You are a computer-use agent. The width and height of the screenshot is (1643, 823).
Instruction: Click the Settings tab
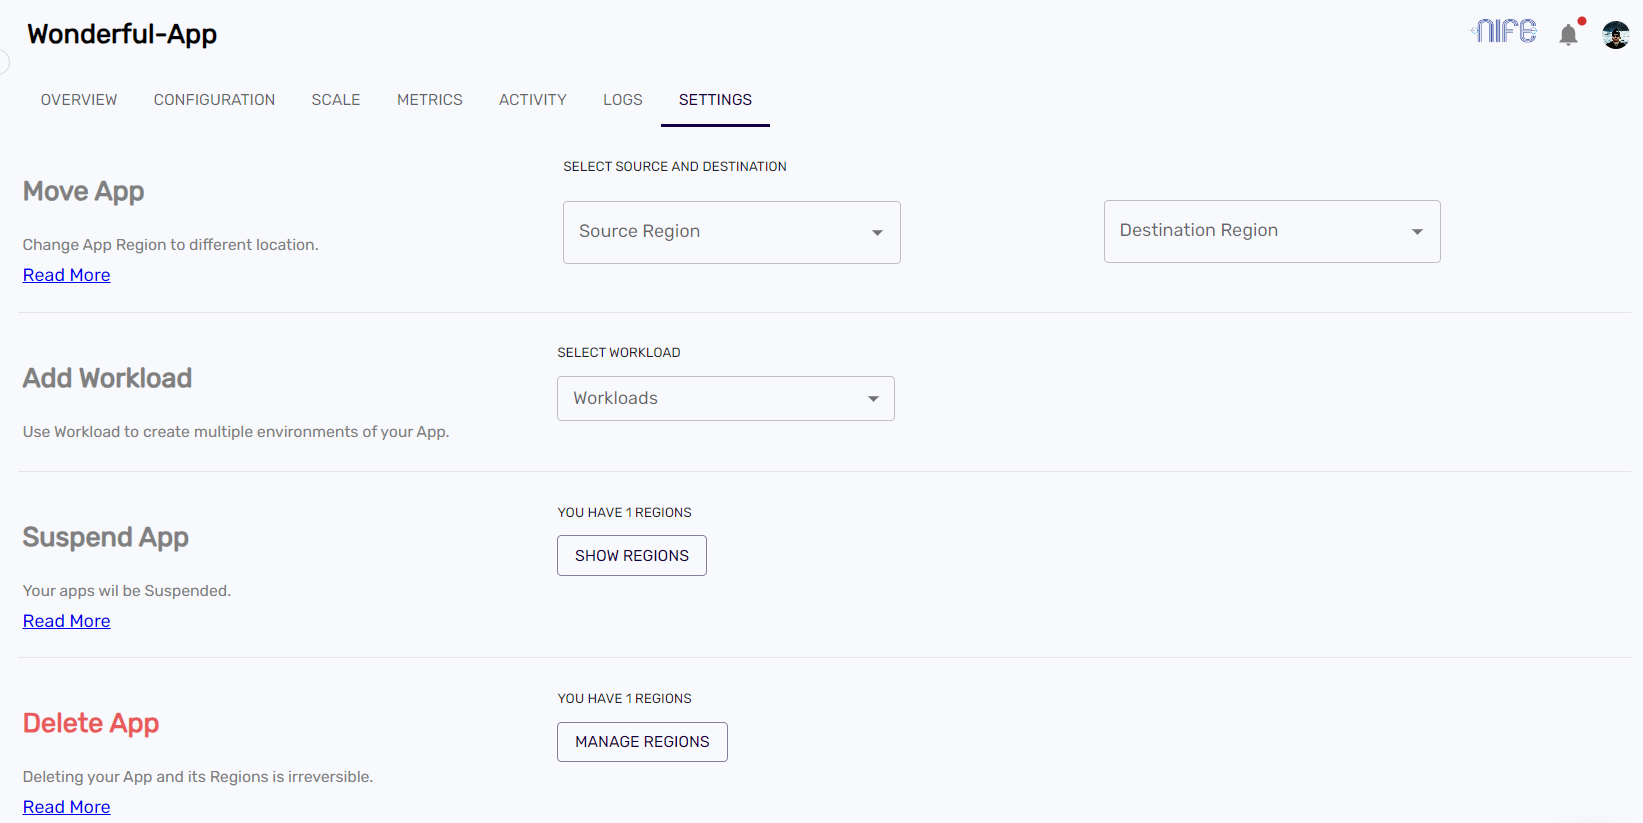click(715, 100)
